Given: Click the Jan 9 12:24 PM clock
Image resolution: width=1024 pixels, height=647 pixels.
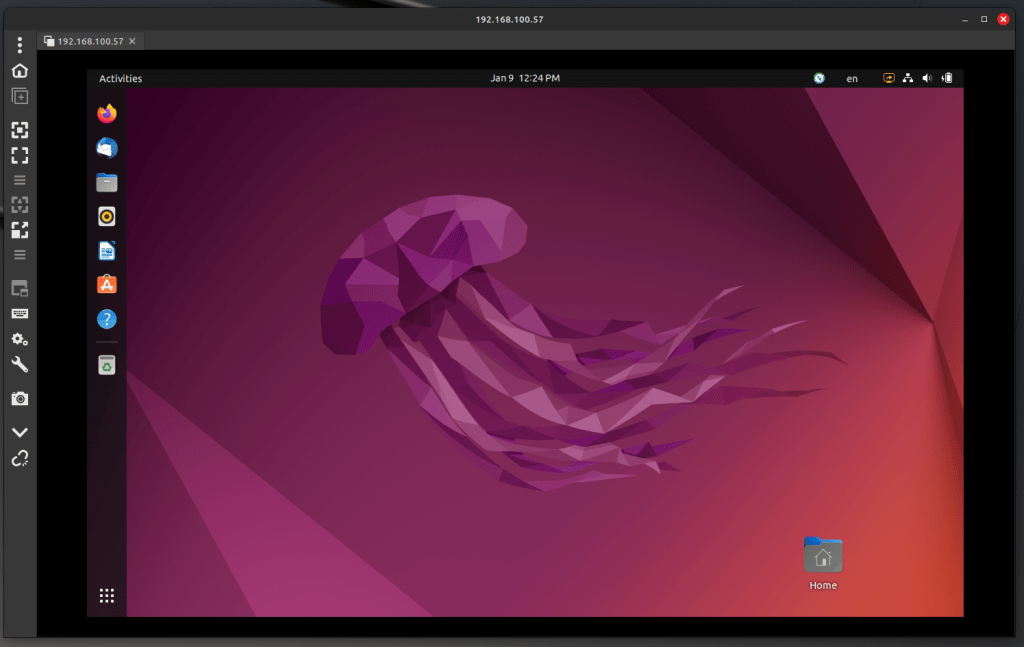Looking at the screenshot, I should tap(524, 78).
